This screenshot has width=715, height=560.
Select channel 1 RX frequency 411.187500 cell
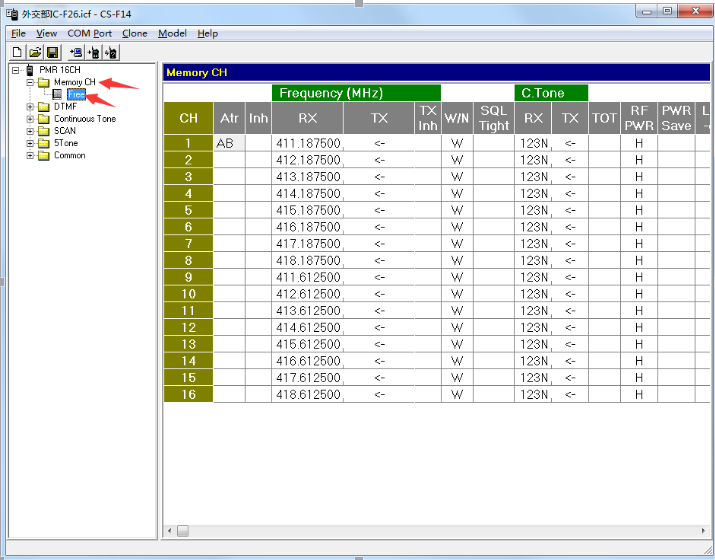[x=308, y=143]
